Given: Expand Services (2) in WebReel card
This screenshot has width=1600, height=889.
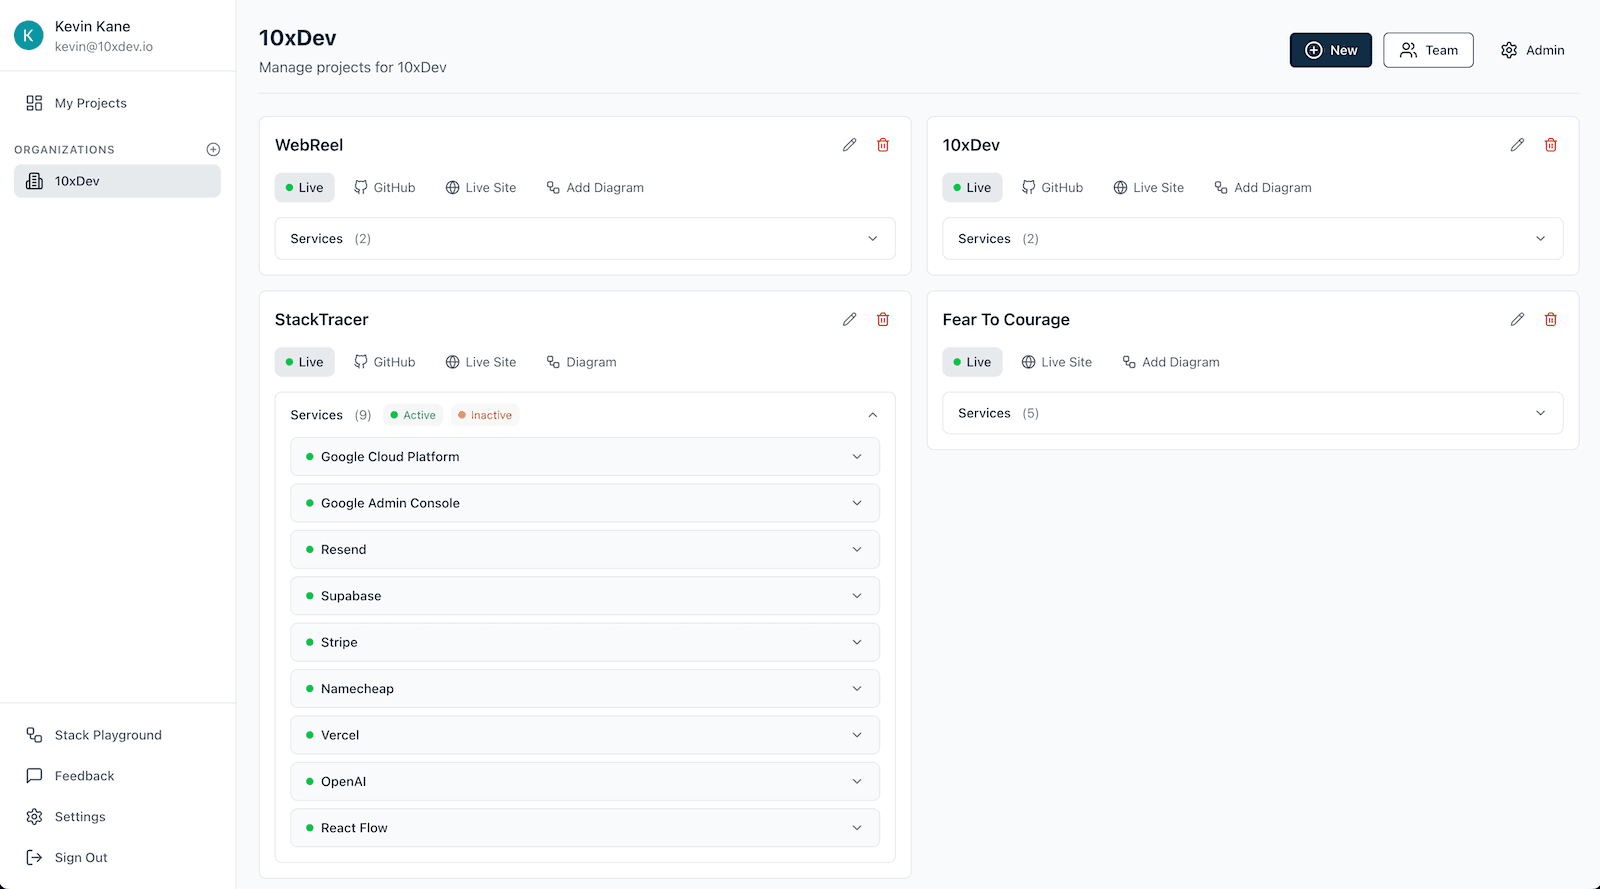Looking at the screenshot, I should 585,239.
